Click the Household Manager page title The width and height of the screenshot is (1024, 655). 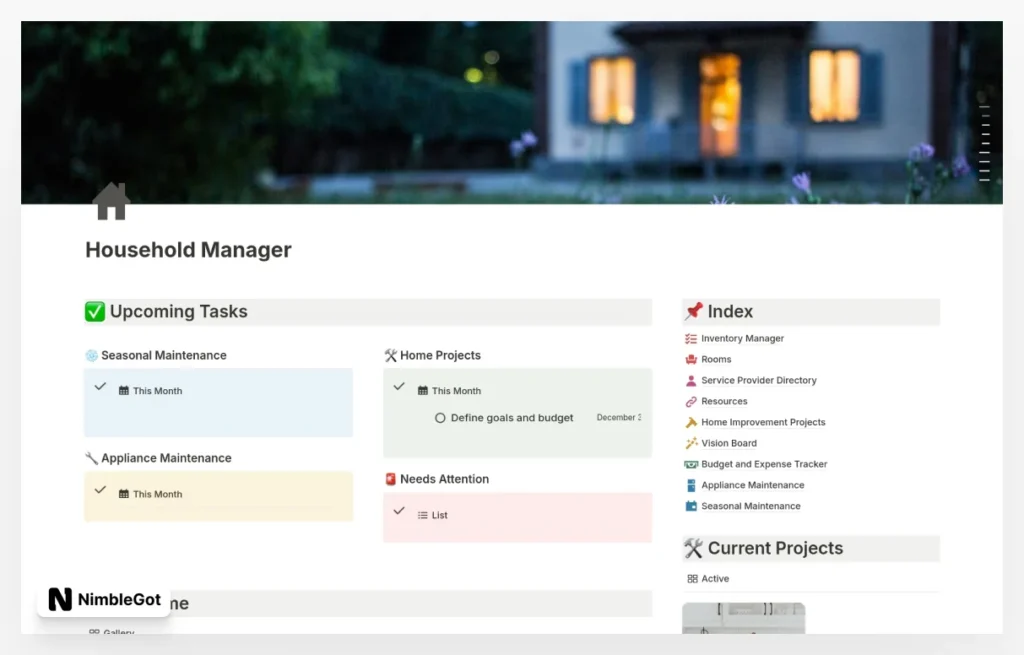pyautogui.click(x=188, y=249)
